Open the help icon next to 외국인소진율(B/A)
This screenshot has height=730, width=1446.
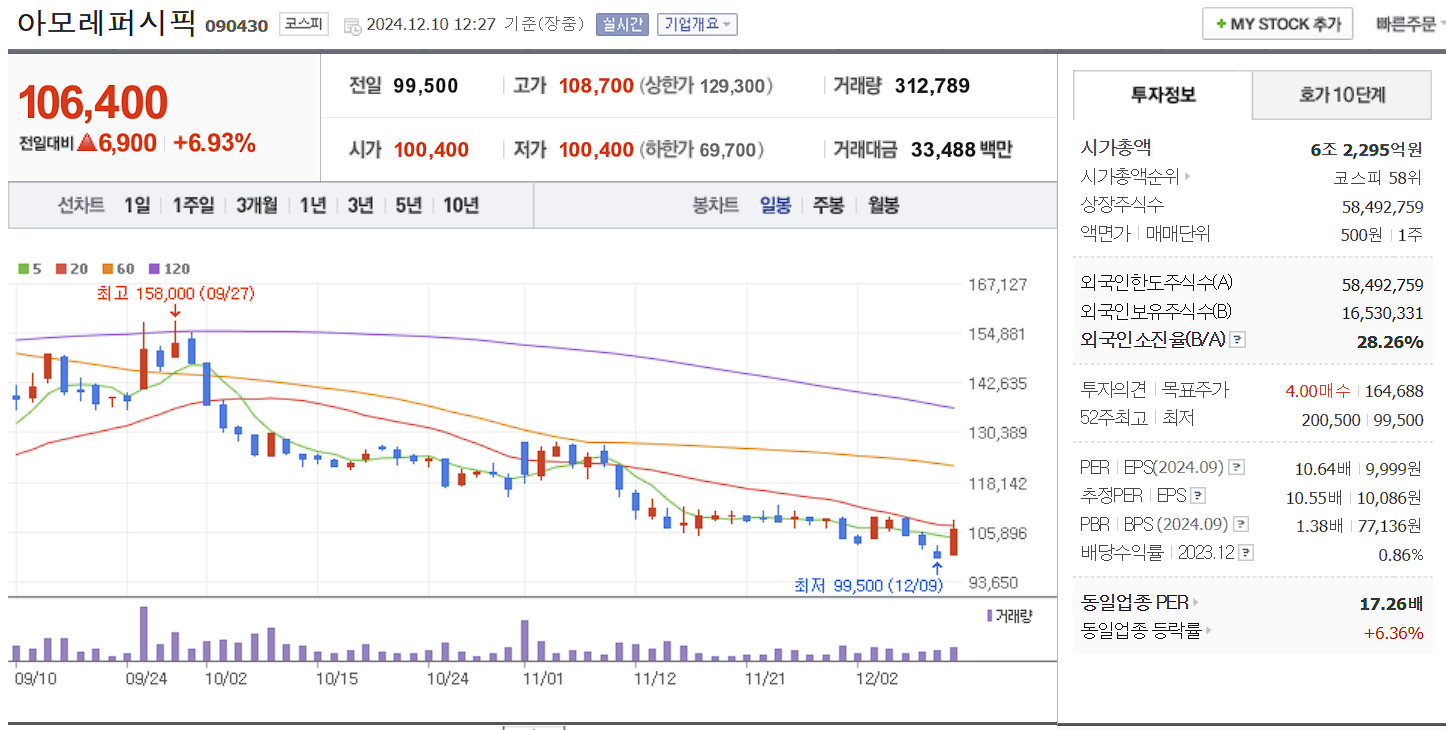tap(1238, 339)
